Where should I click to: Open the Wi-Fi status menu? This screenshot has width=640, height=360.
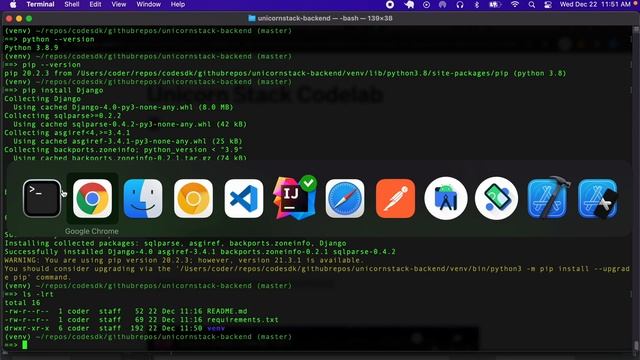click(515, 4)
